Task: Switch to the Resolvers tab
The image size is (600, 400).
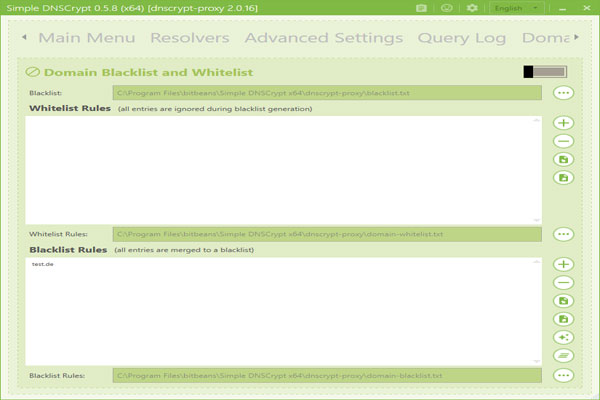Action: [x=189, y=38]
